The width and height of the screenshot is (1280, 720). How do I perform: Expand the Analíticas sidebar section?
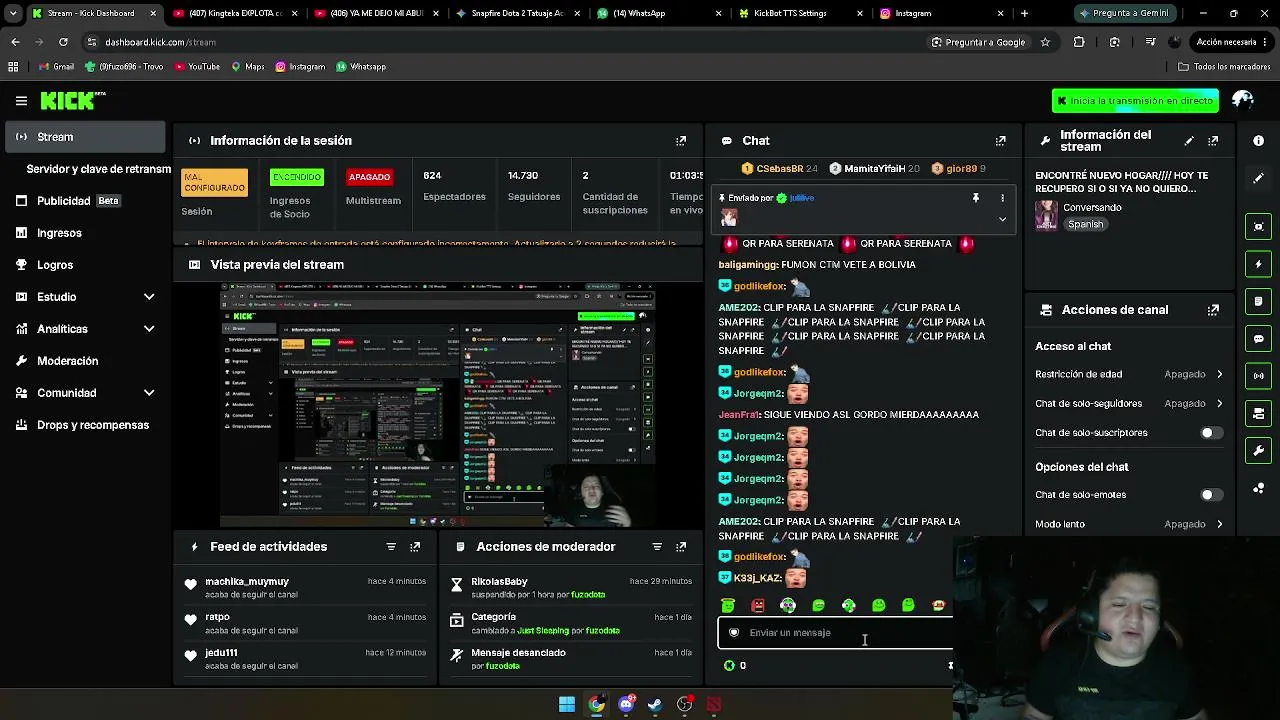coord(149,329)
